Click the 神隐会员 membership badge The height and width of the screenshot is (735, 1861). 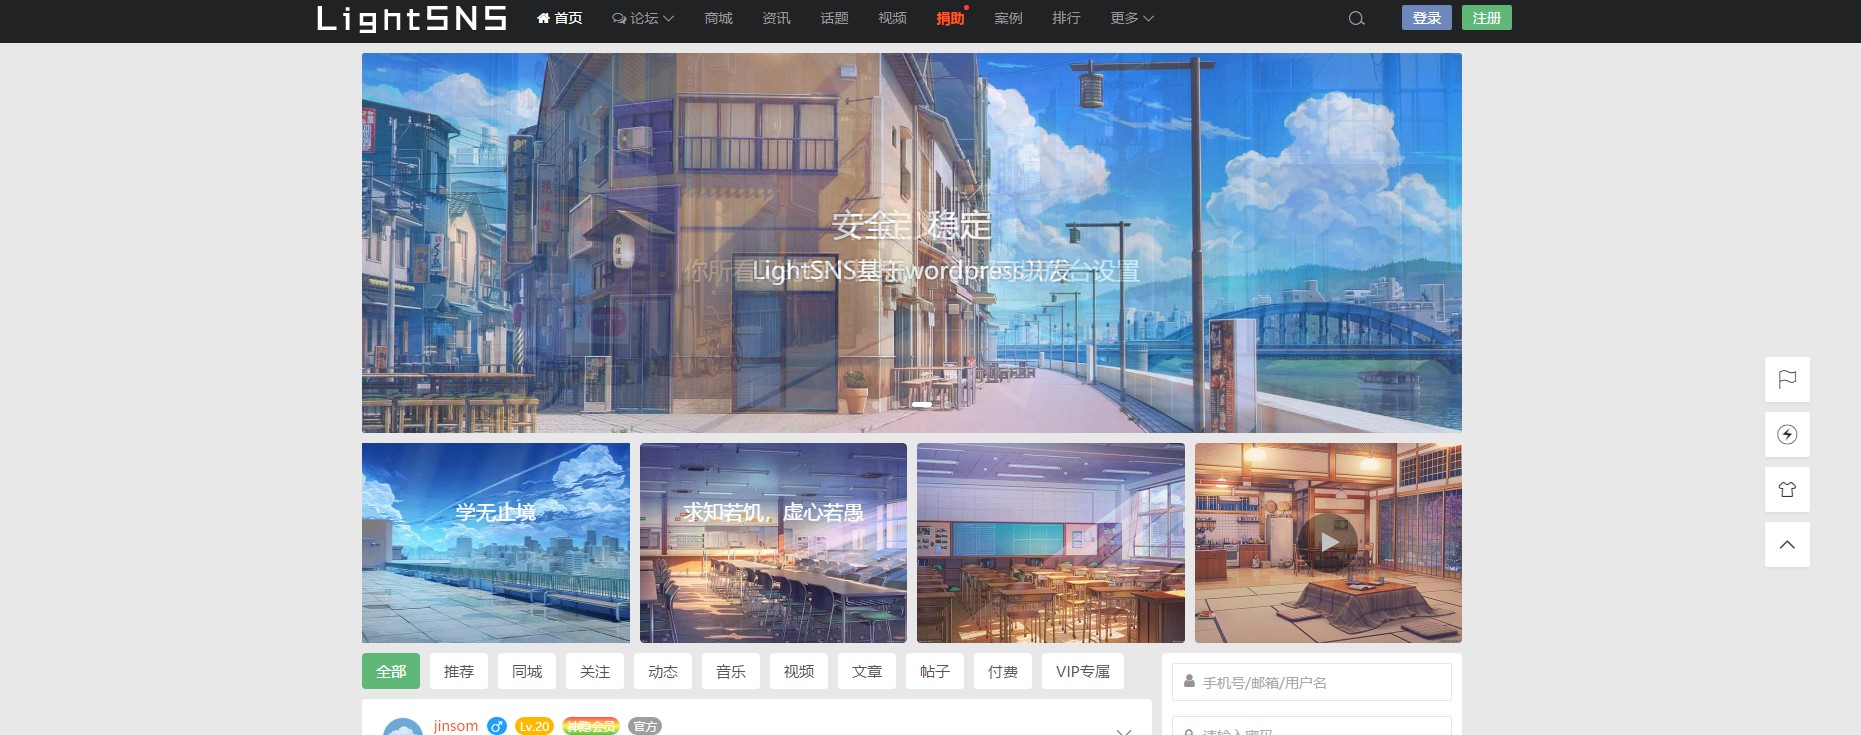coord(591,726)
